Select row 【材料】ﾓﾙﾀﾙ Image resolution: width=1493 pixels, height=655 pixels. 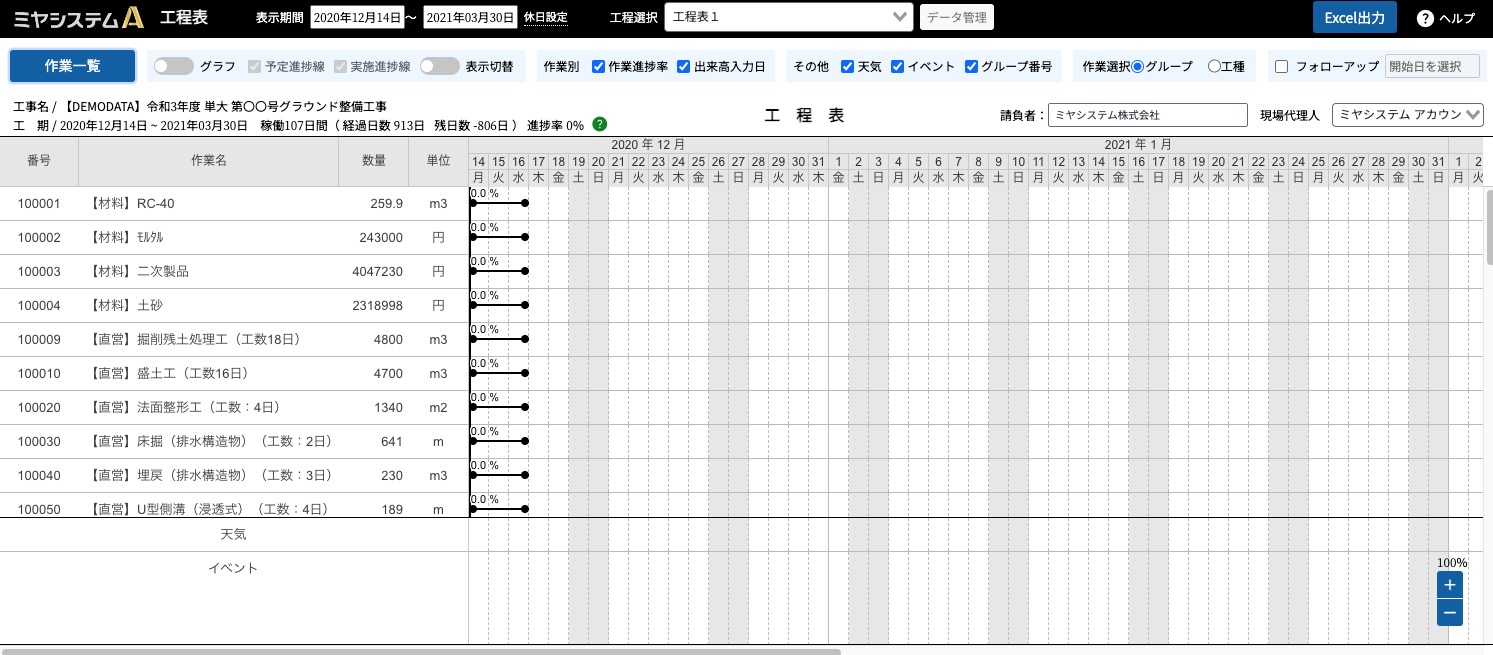tap(234, 237)
